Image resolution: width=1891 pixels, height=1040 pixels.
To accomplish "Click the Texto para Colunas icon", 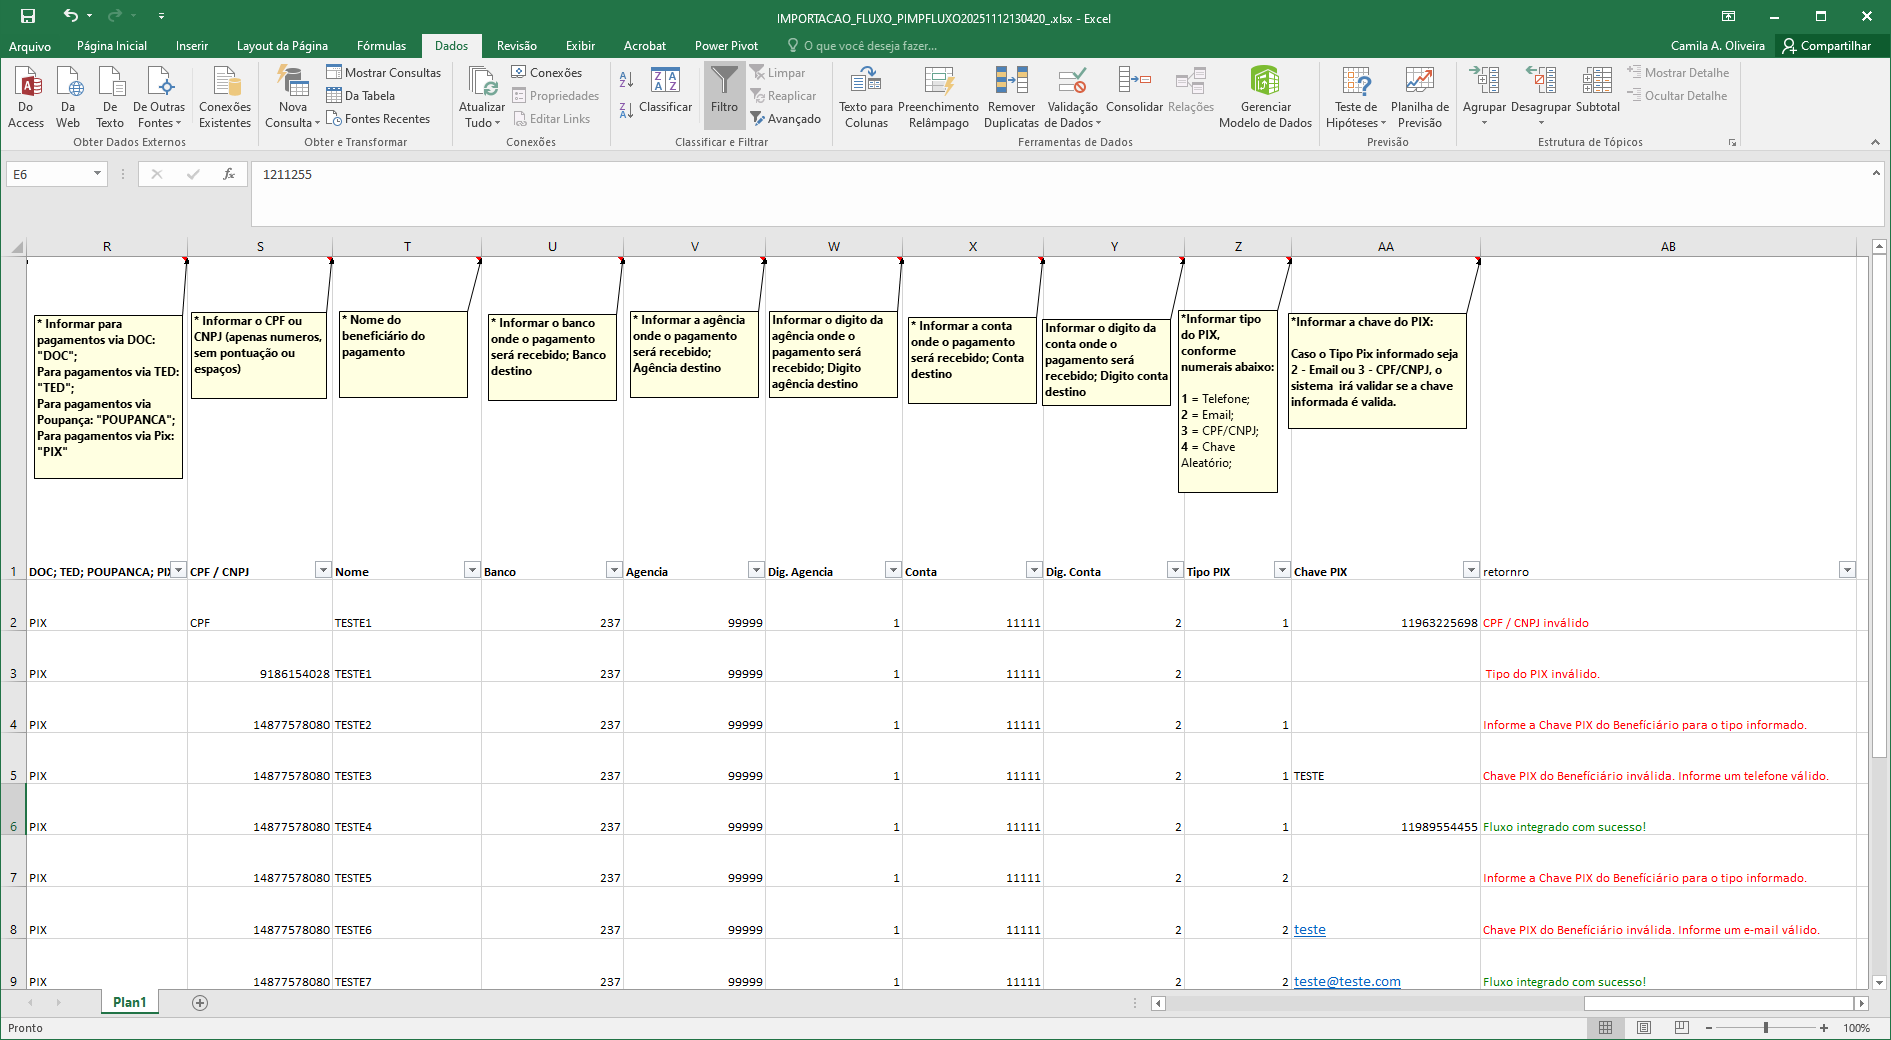I will coord(865,81).
